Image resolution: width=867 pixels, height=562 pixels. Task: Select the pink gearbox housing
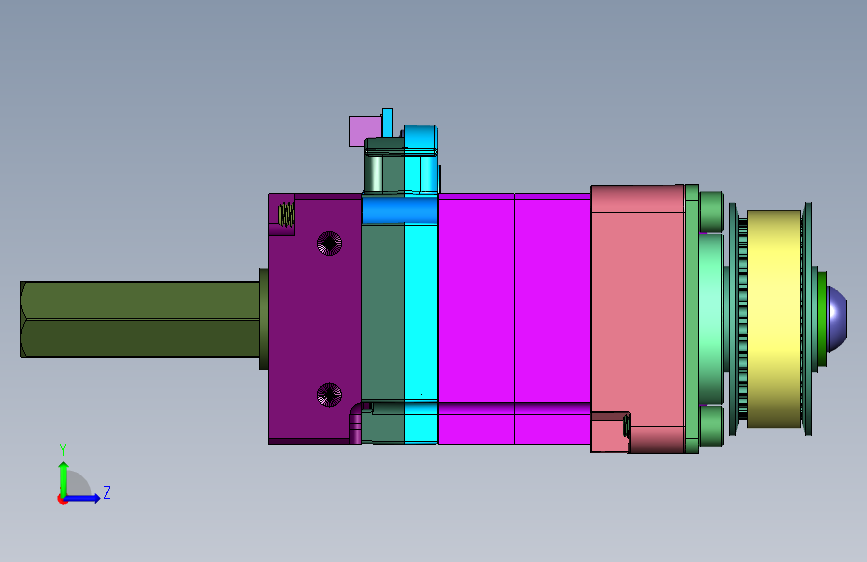(x=638, y=319)
